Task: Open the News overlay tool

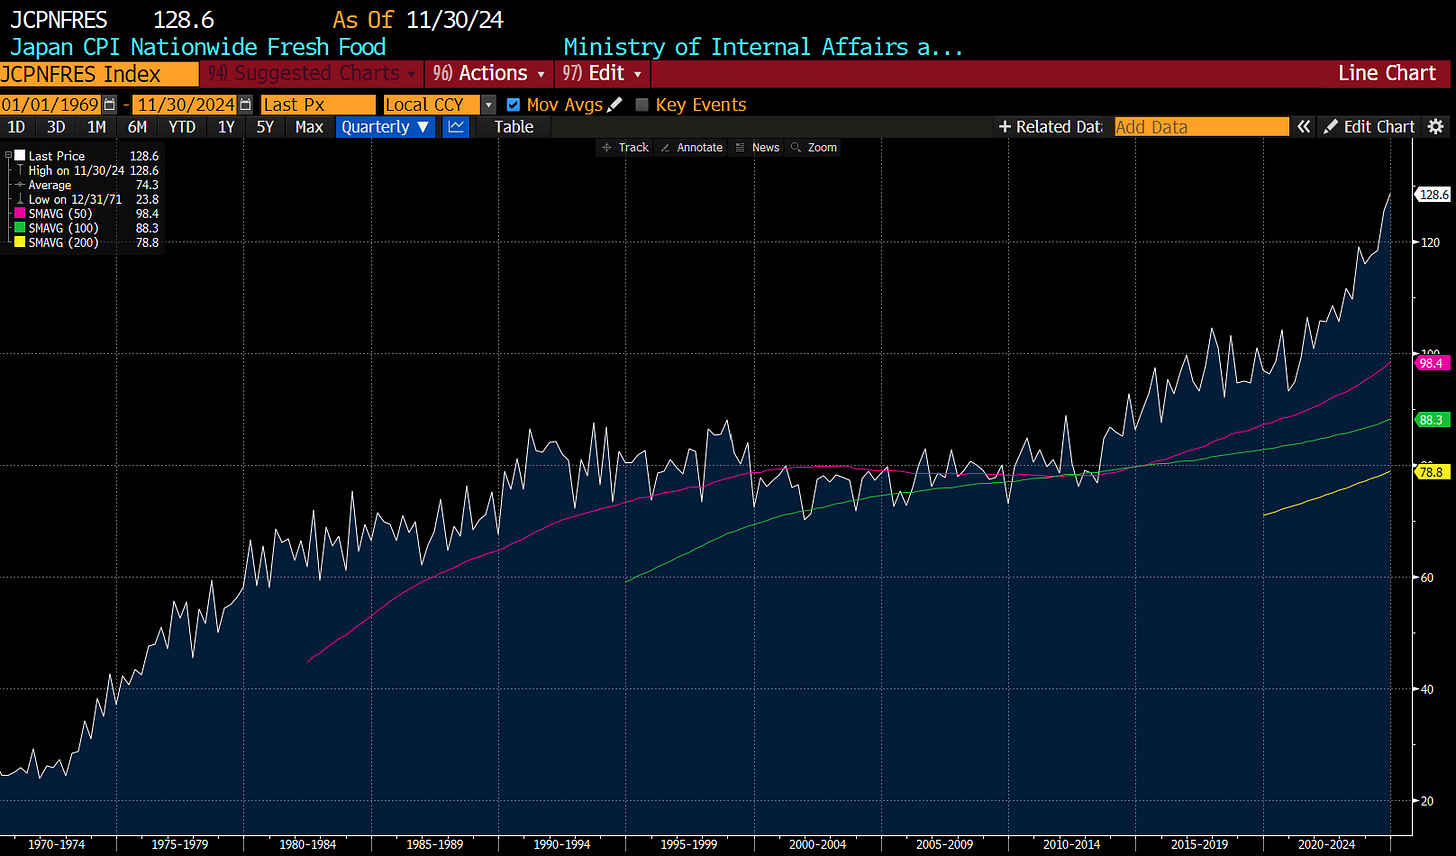Action: pyautogui.click(x=757, y=147)
